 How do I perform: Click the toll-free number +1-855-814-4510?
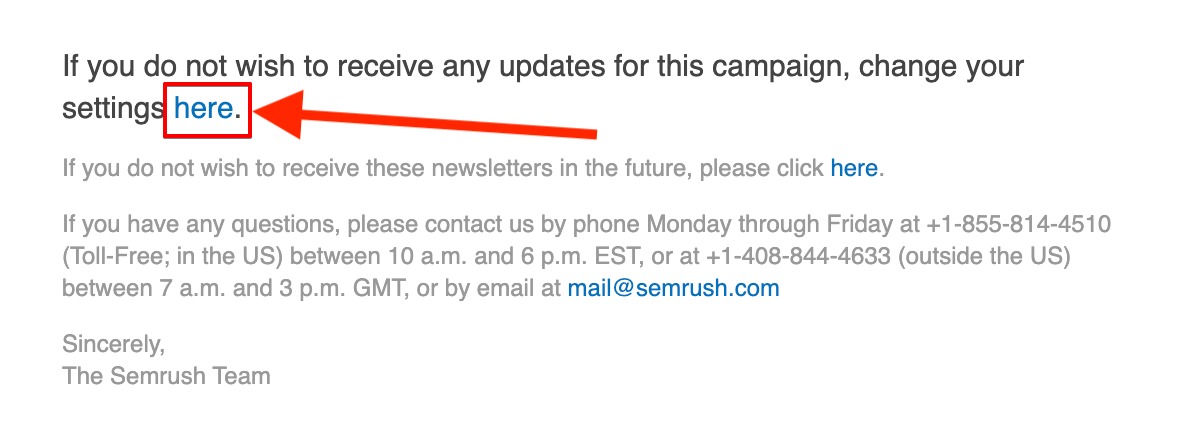pos(1018,224)
